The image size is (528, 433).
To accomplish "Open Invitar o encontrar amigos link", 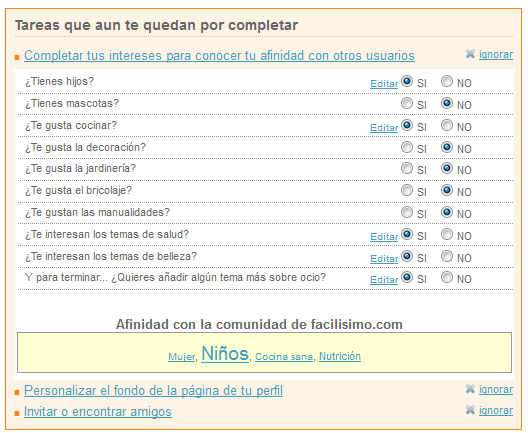I will (98, 411).
